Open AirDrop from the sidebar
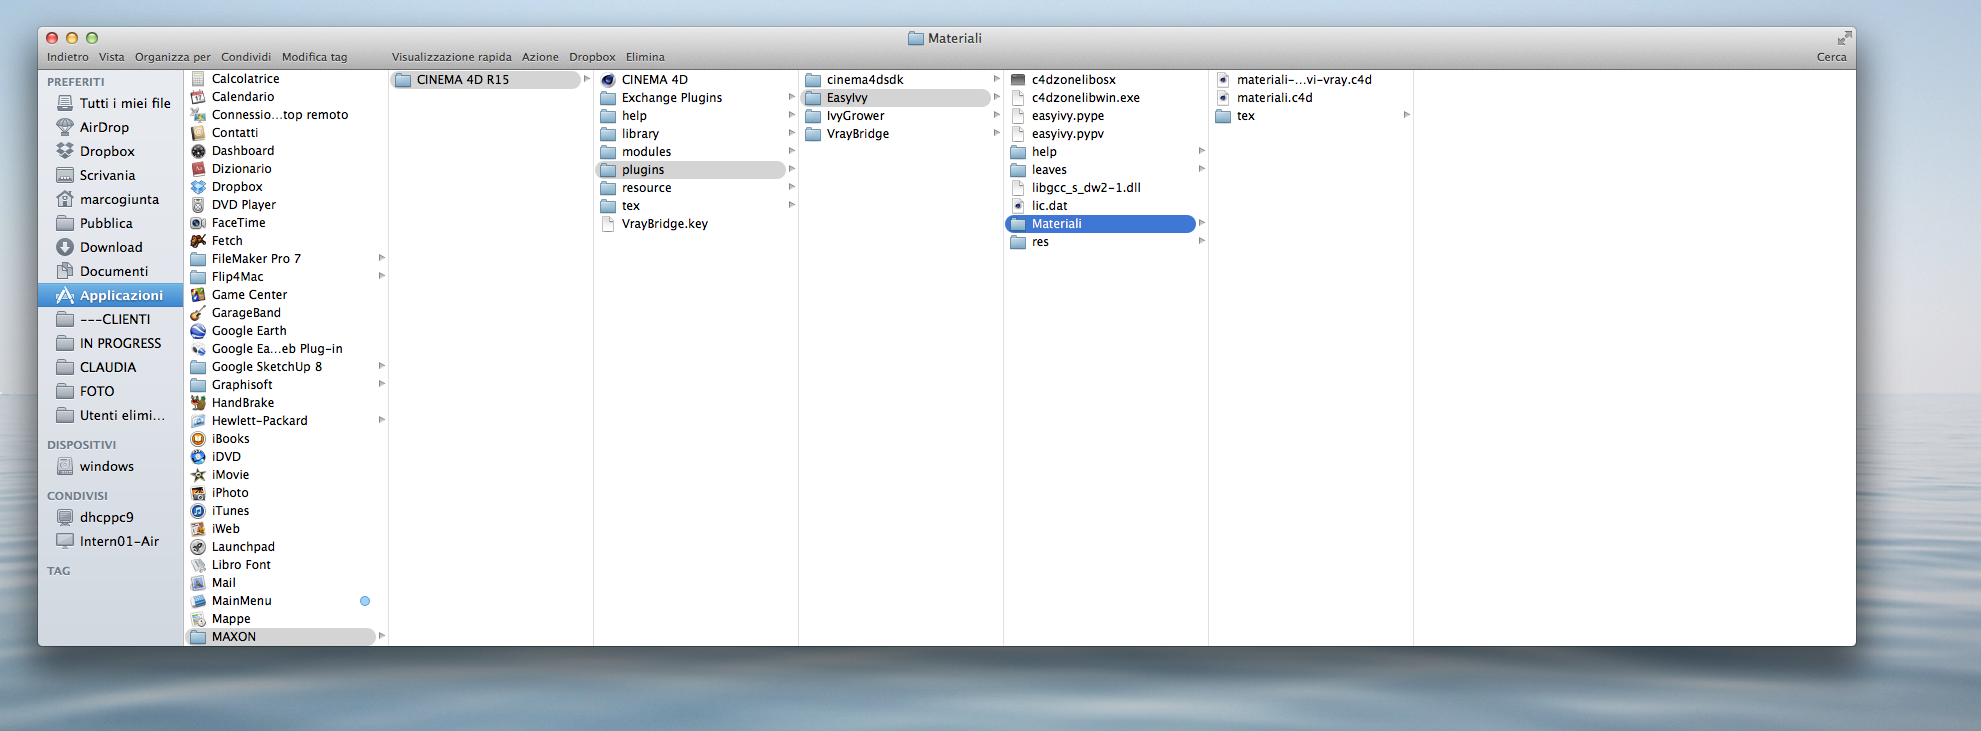This screenshot has height=731, width=1981. pos(103,127)
